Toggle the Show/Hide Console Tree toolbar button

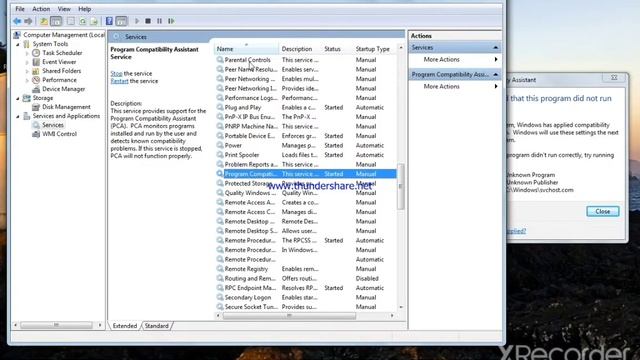click(56, 21)
